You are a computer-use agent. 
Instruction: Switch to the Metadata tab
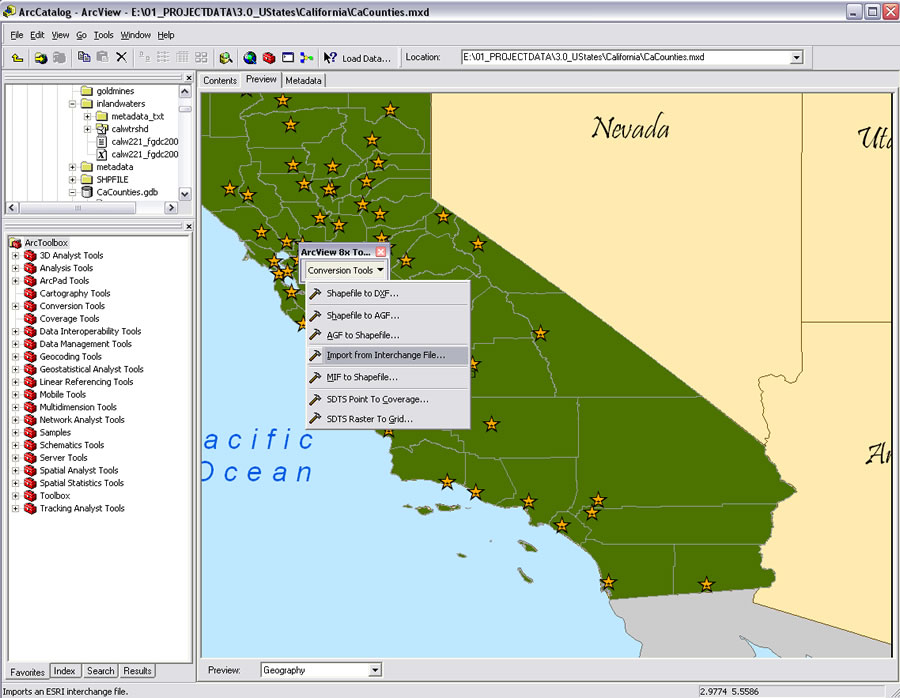pyautogui.click(x=303, y=80)
